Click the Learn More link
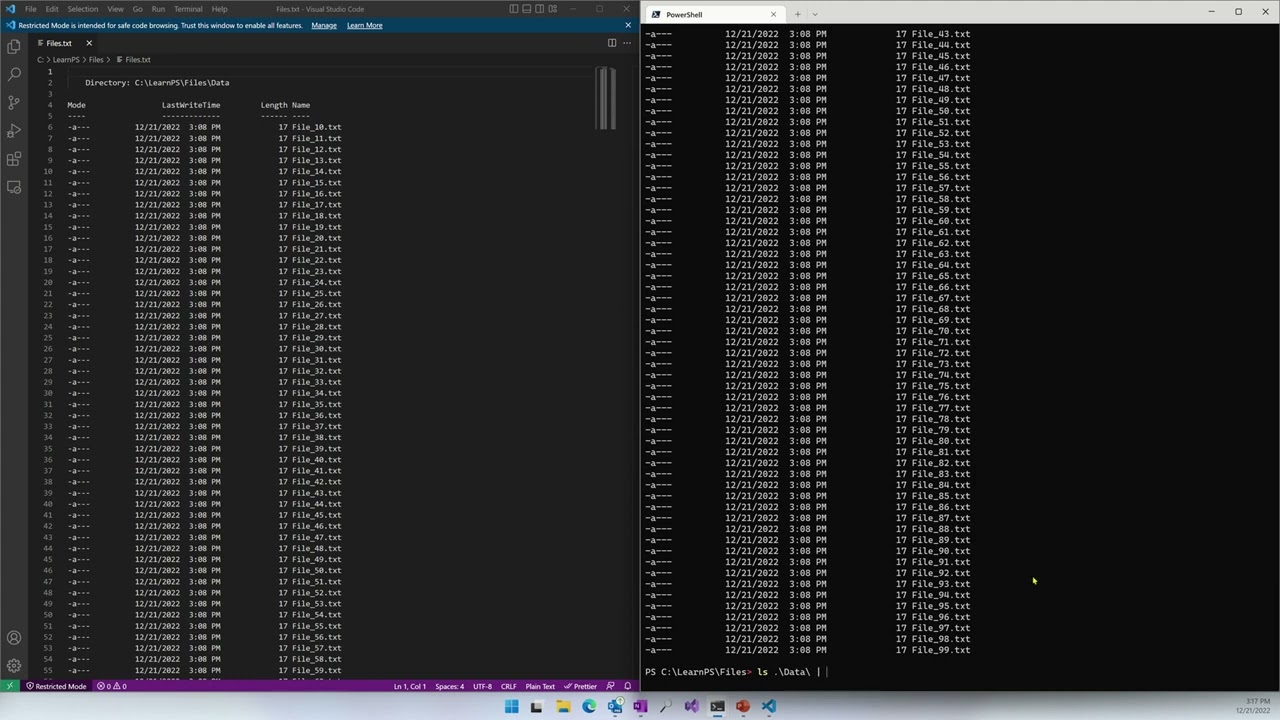The image size is (1280, 720). pos(364,25)
